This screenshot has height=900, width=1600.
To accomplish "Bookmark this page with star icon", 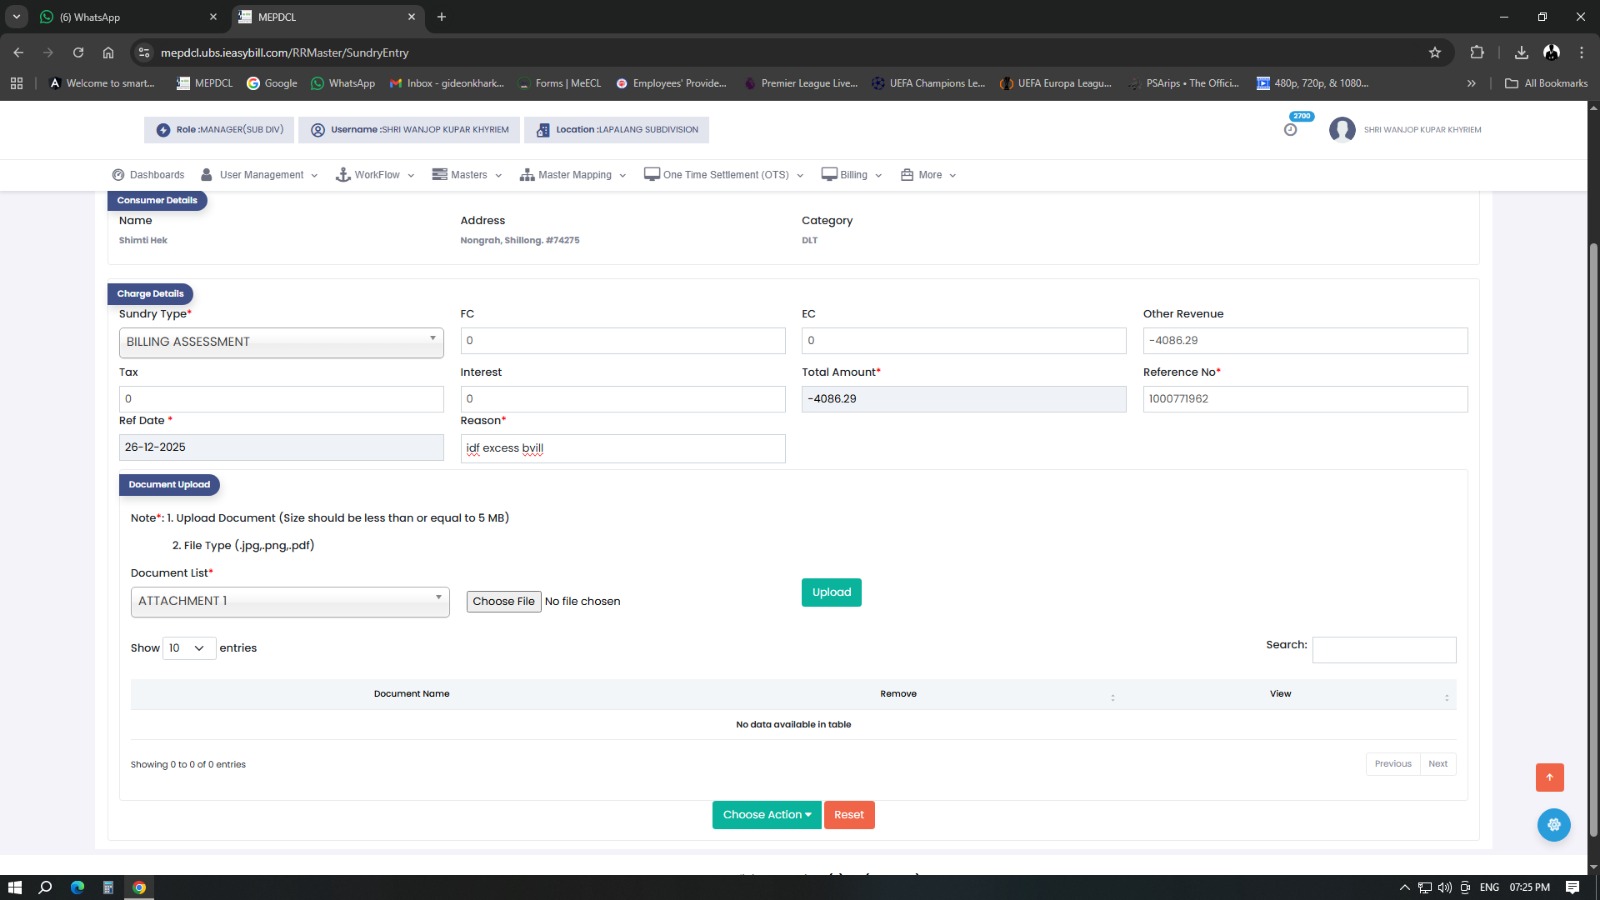I will (x=1435, y=53).
